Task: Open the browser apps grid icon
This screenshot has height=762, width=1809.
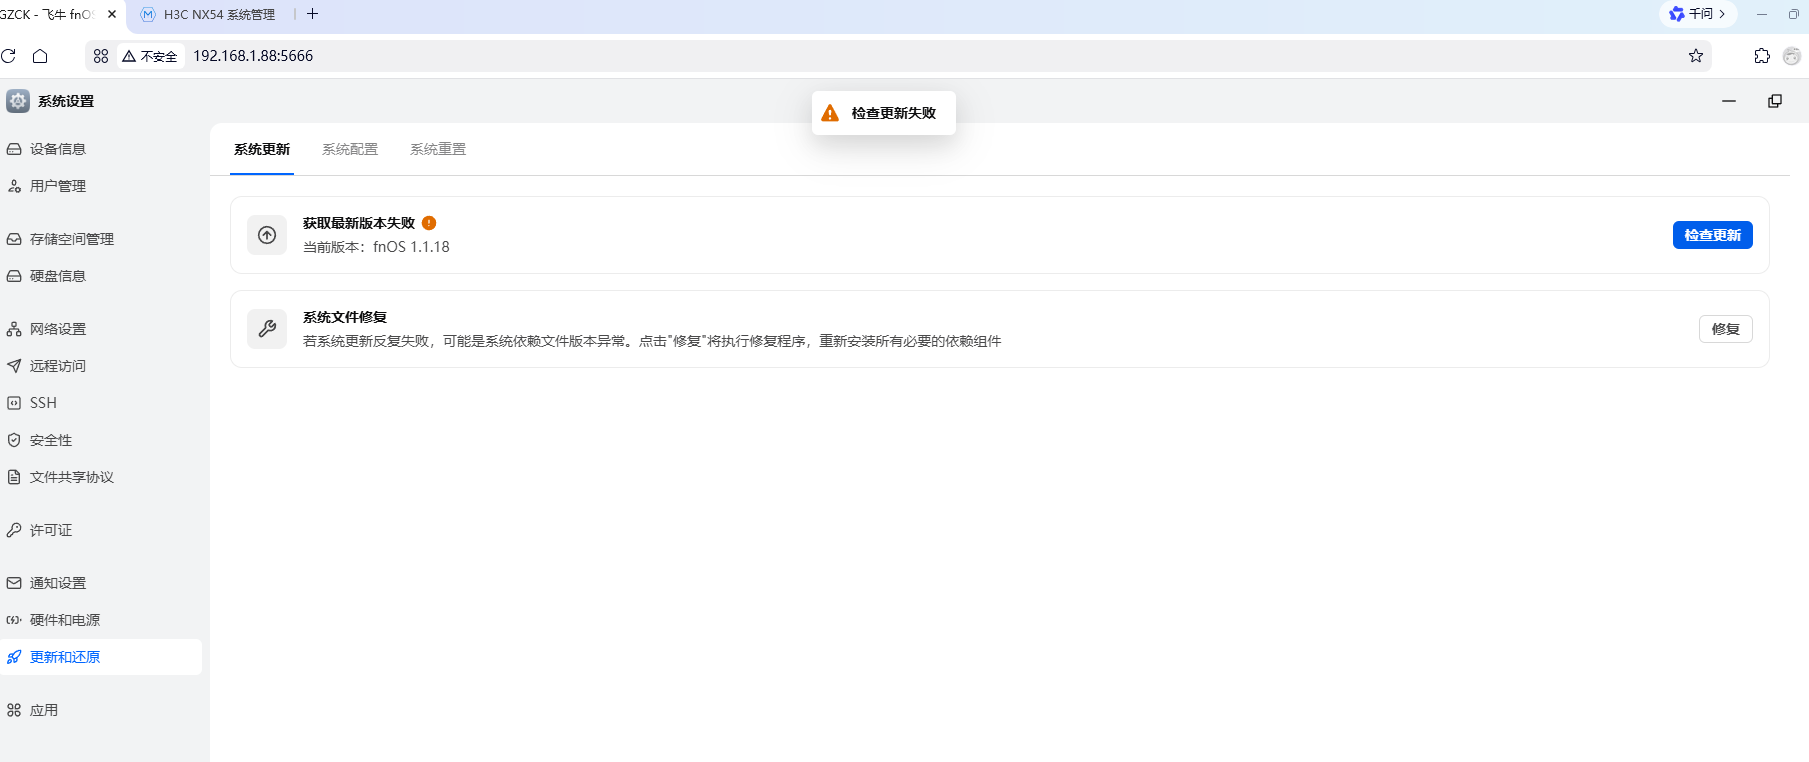Action: 101,56
